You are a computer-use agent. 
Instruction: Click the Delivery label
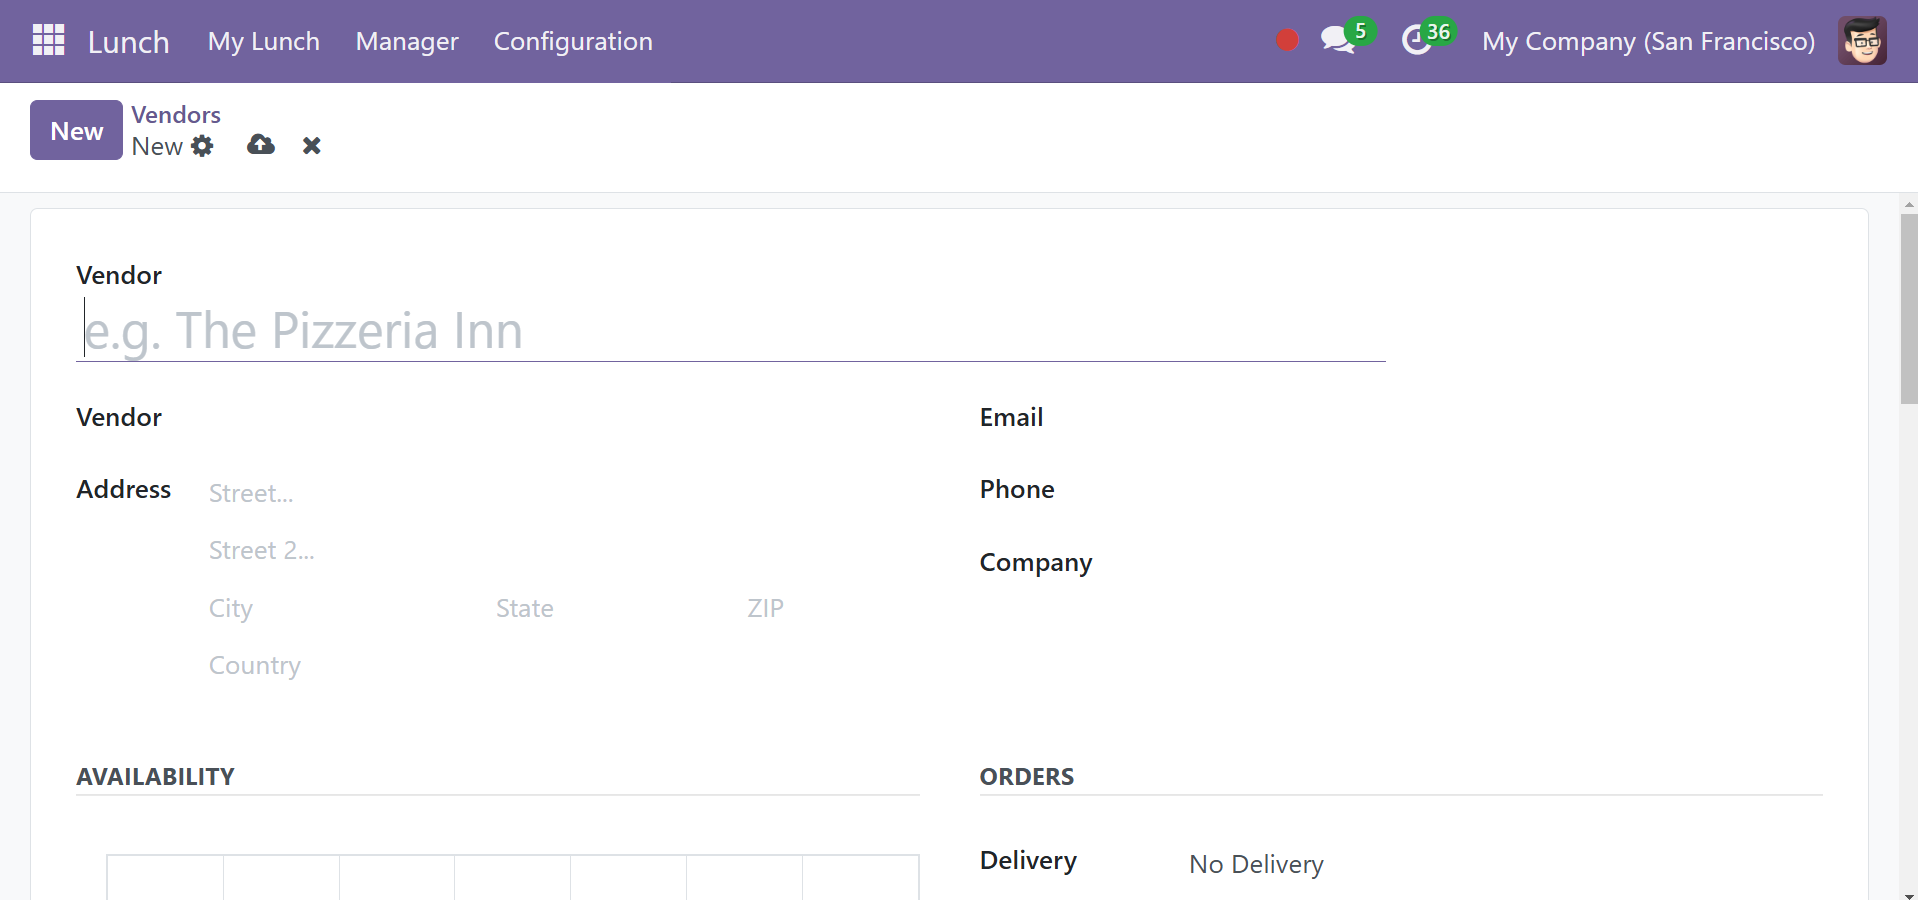click(x=1028, y=861)
